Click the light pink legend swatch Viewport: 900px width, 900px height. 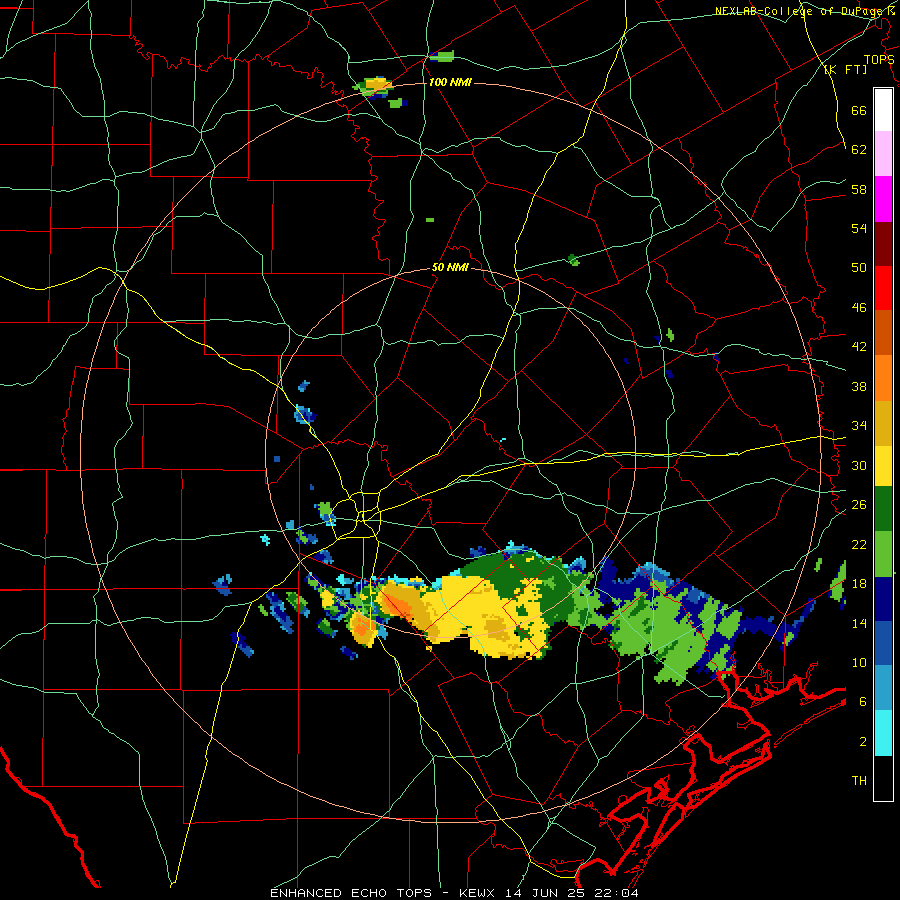click(x=883, y=153)
